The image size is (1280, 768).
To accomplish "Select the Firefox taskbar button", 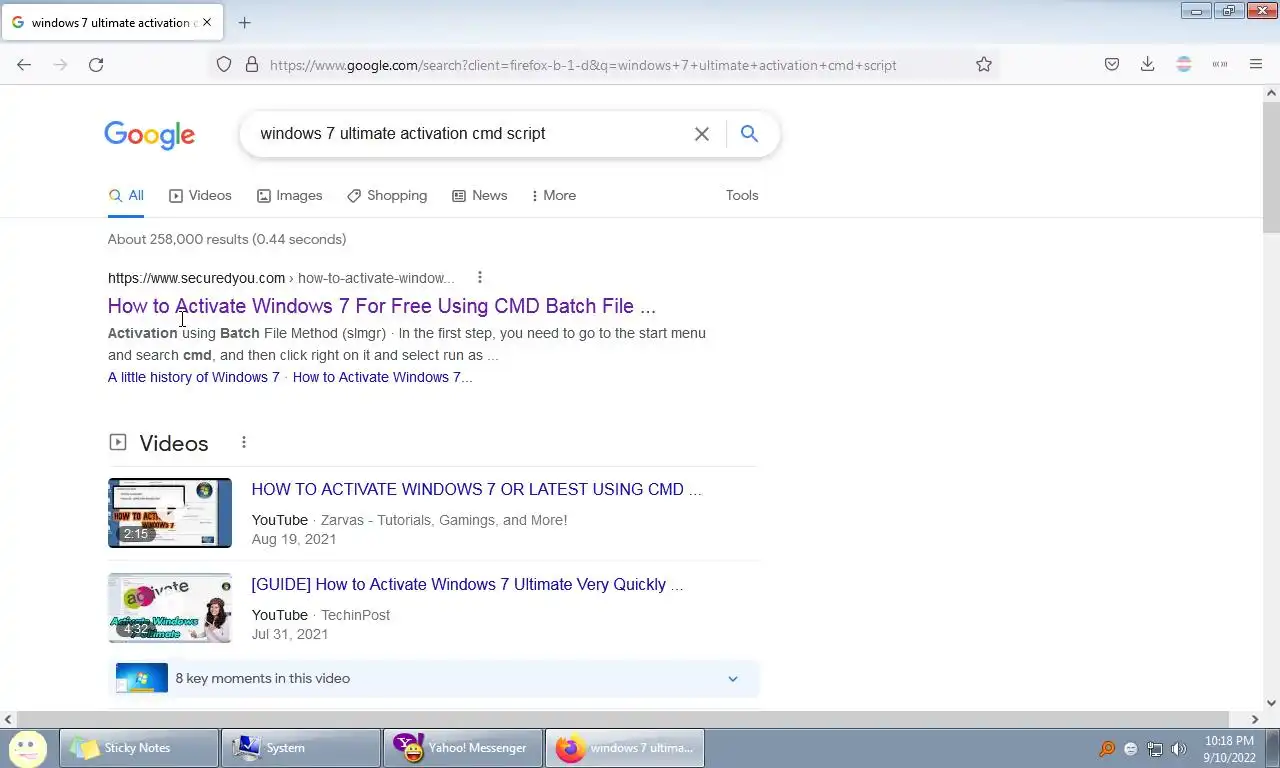I will [x=625, y=748].
